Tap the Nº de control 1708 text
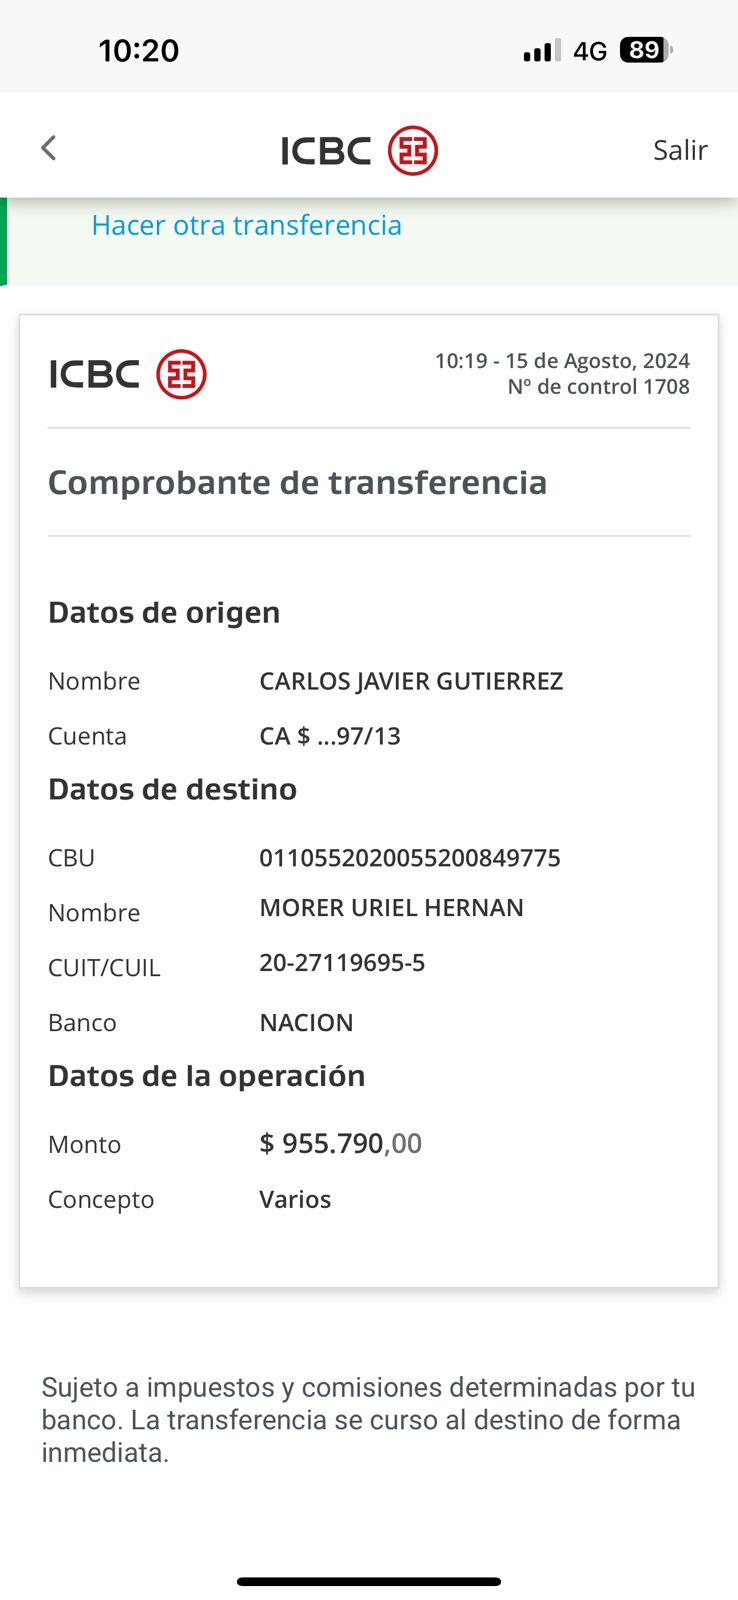 click(598, 387)
